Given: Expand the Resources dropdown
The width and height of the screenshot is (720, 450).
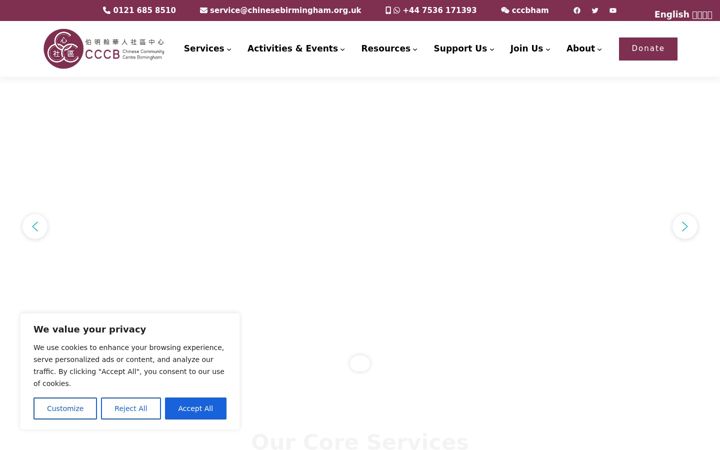Looking at the screenshot, I should (389, 48).
